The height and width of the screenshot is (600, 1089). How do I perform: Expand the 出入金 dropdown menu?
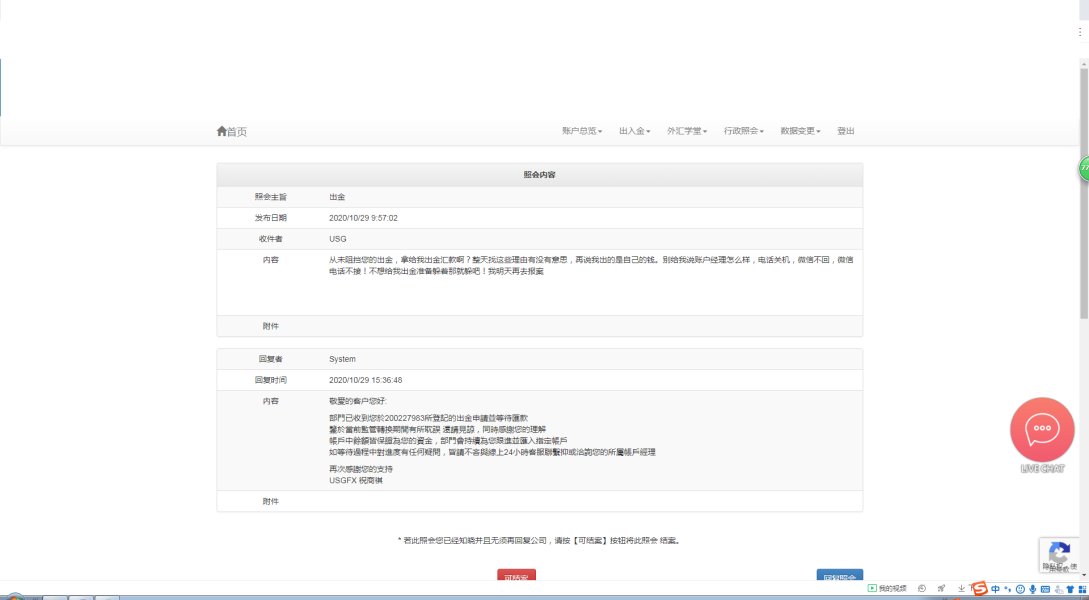tap(634, 131)
